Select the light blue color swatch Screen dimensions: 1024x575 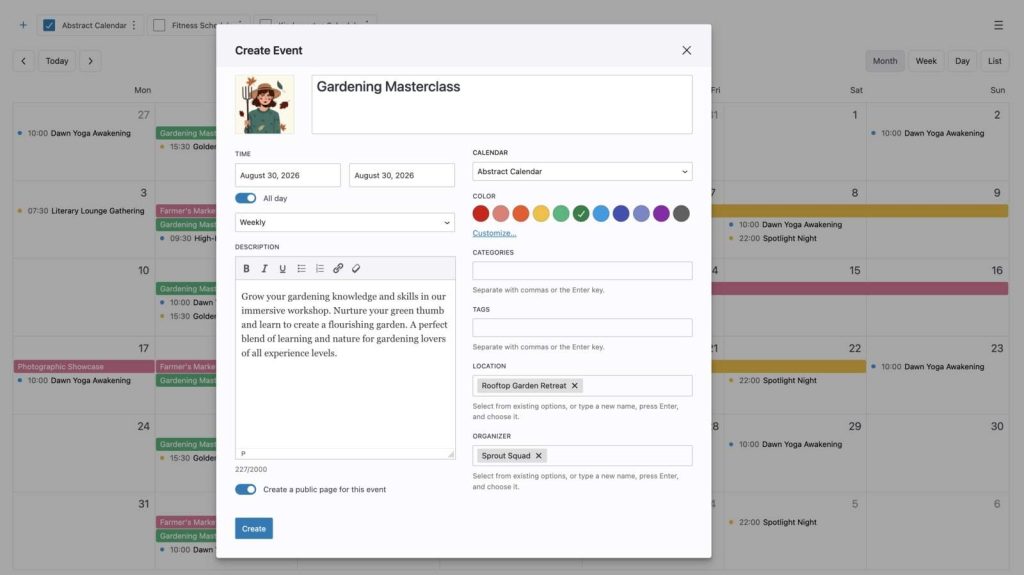tap(601, 213)
